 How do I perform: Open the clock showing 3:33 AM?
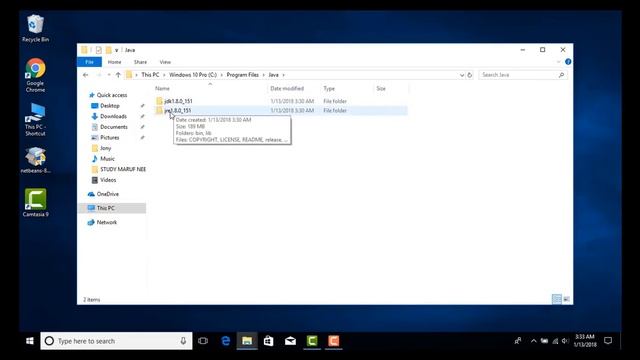point(585,341)
